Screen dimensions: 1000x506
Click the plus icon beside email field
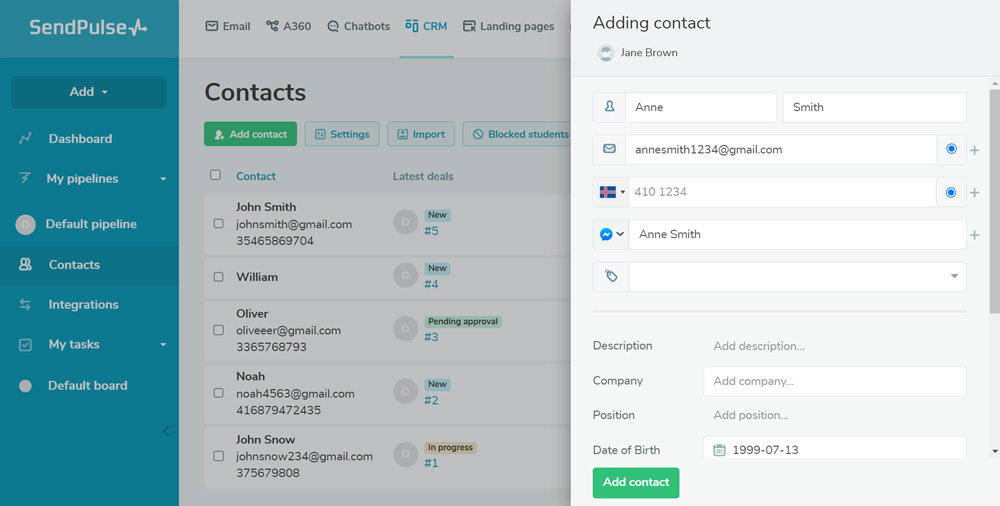(975, 150)
